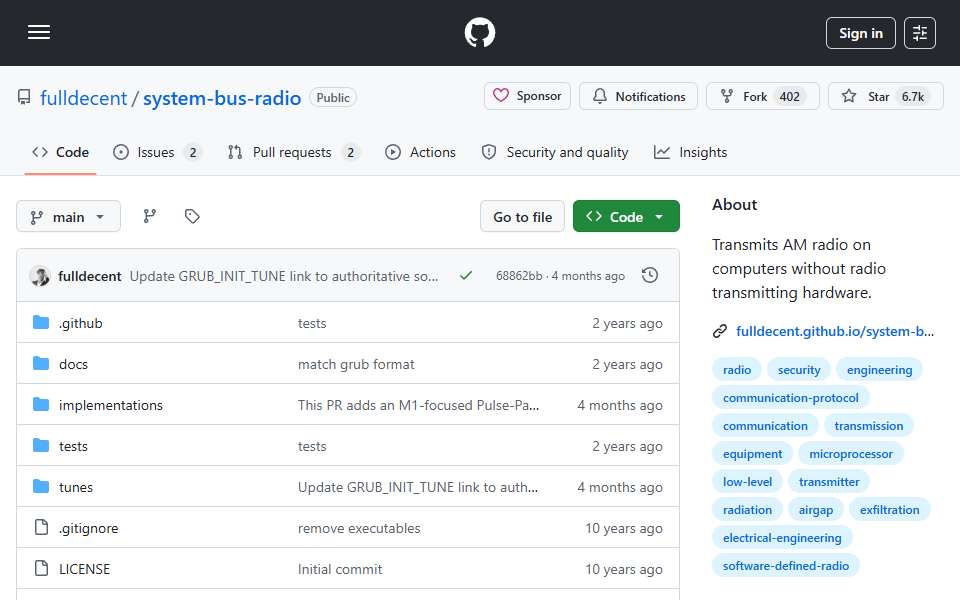Click the .github folder icon

(41, 323)
